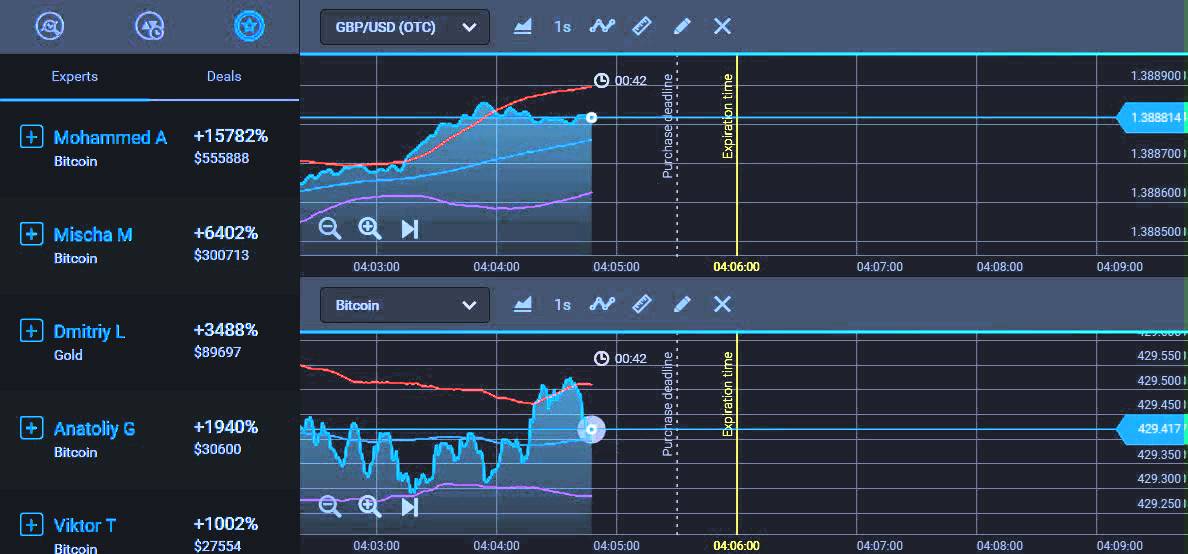
Task: Open Mohammed A expert profile
Action: [x=110, y=138]
